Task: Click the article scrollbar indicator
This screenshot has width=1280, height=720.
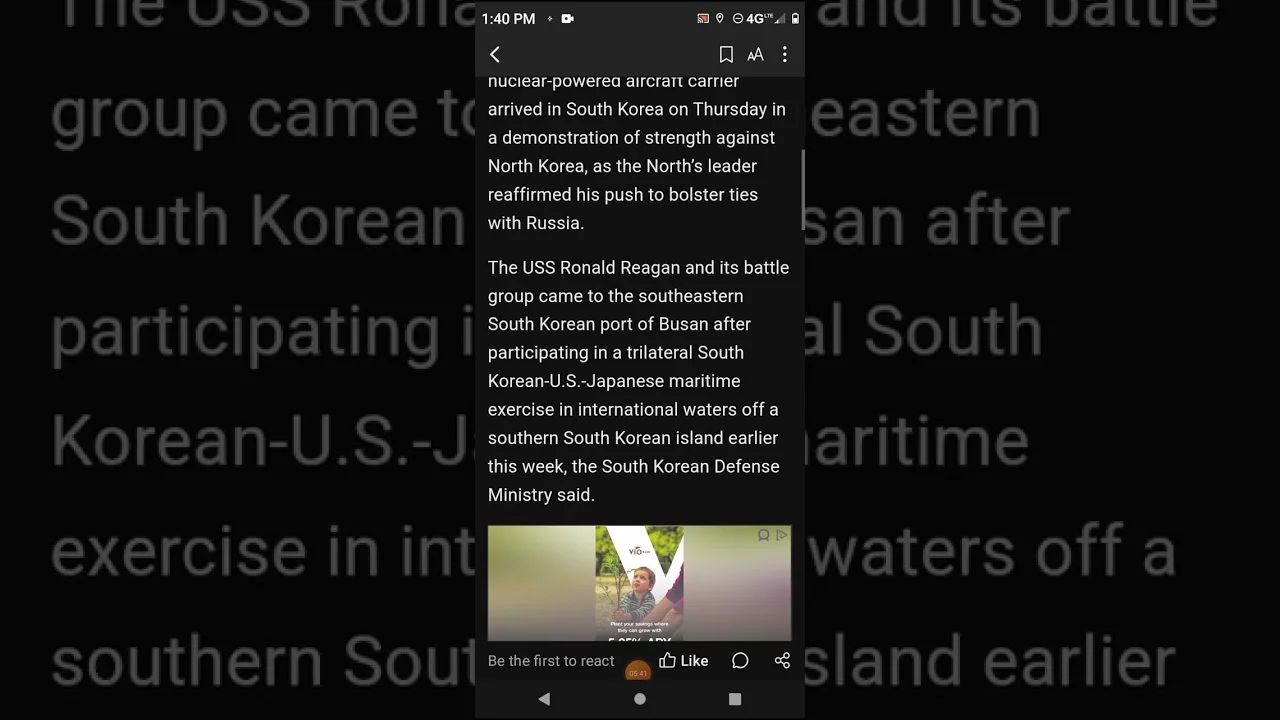Action: click(802, 190)
